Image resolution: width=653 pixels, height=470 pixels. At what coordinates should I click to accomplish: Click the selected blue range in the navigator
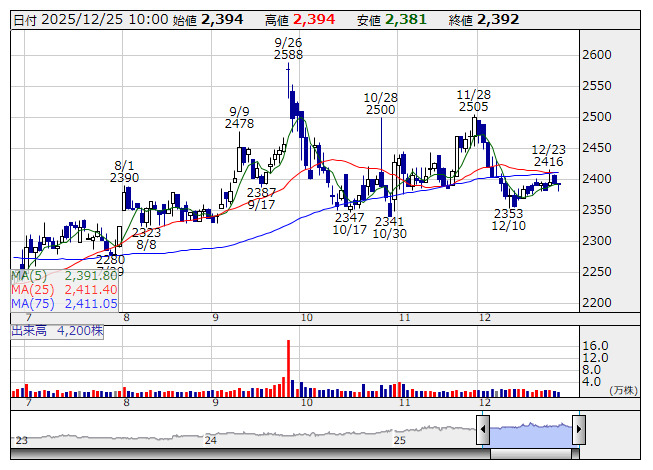coord(531,435)
